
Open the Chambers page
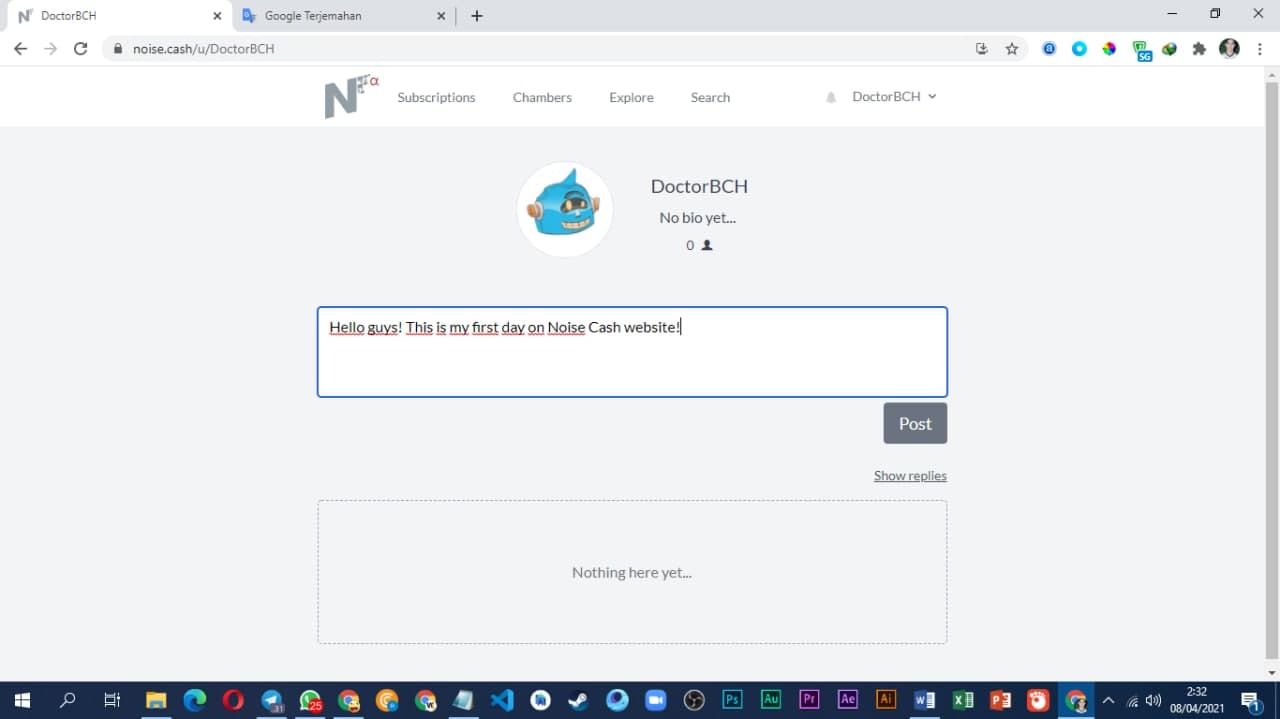542,97
